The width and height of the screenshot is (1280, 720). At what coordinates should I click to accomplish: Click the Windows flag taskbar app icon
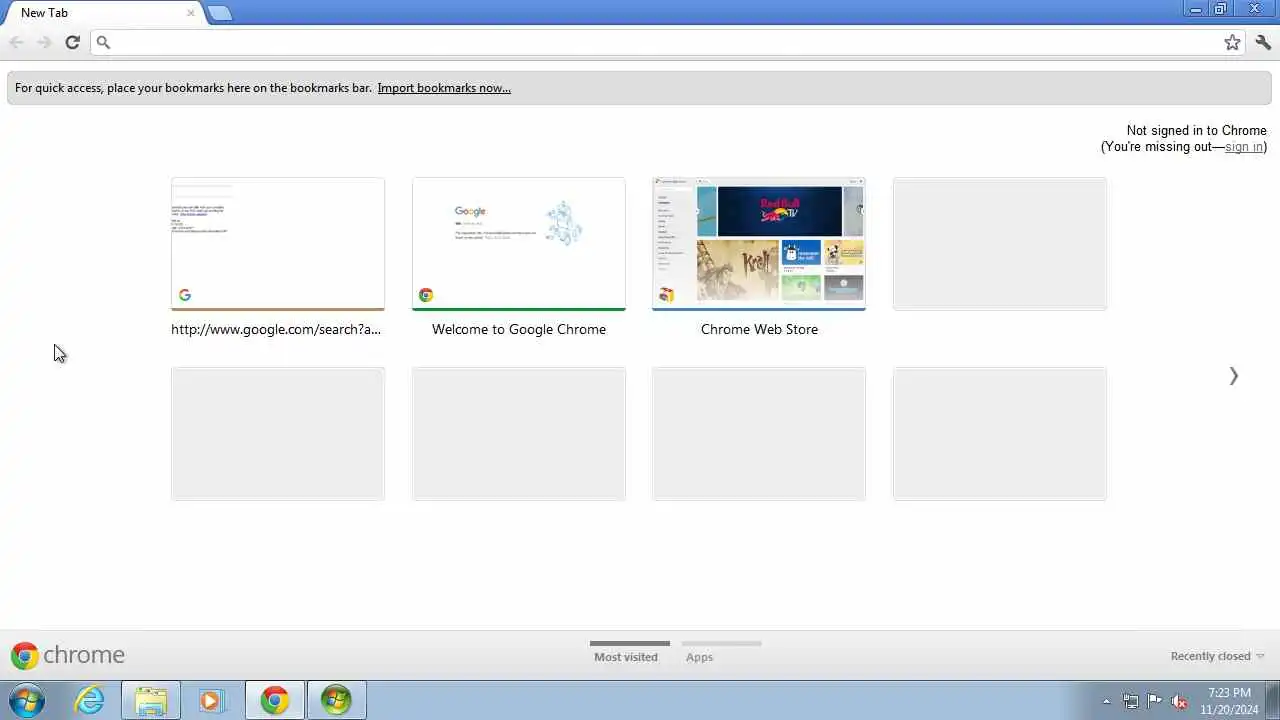tap(336, 700)
